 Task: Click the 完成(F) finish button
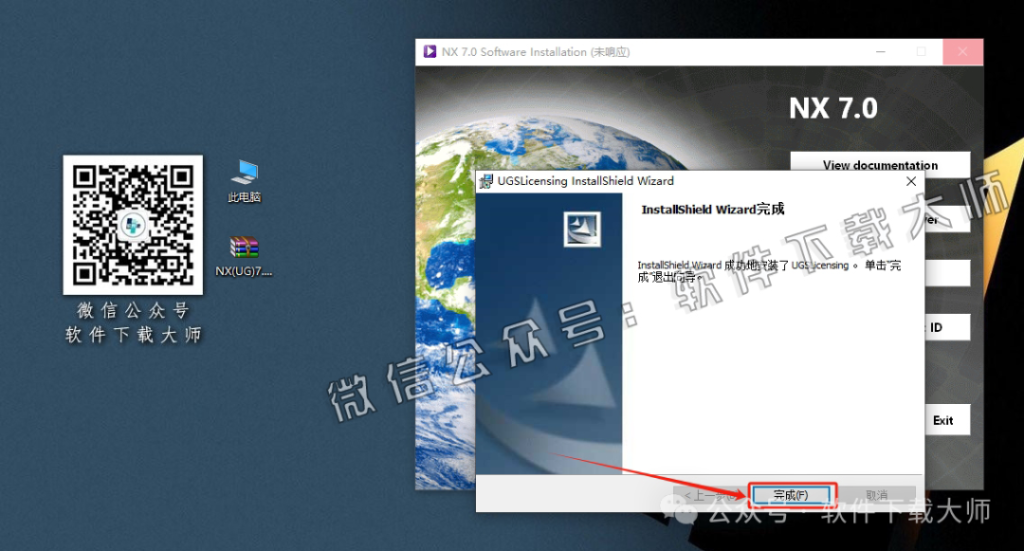click(790, 495)
